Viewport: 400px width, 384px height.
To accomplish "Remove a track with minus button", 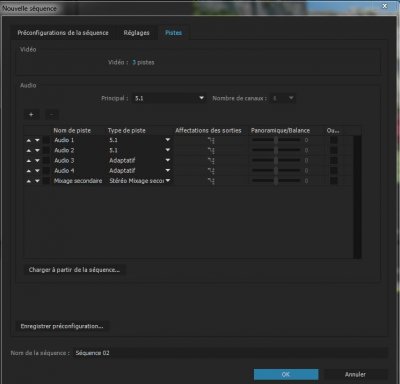I will (x=52, y=115).
